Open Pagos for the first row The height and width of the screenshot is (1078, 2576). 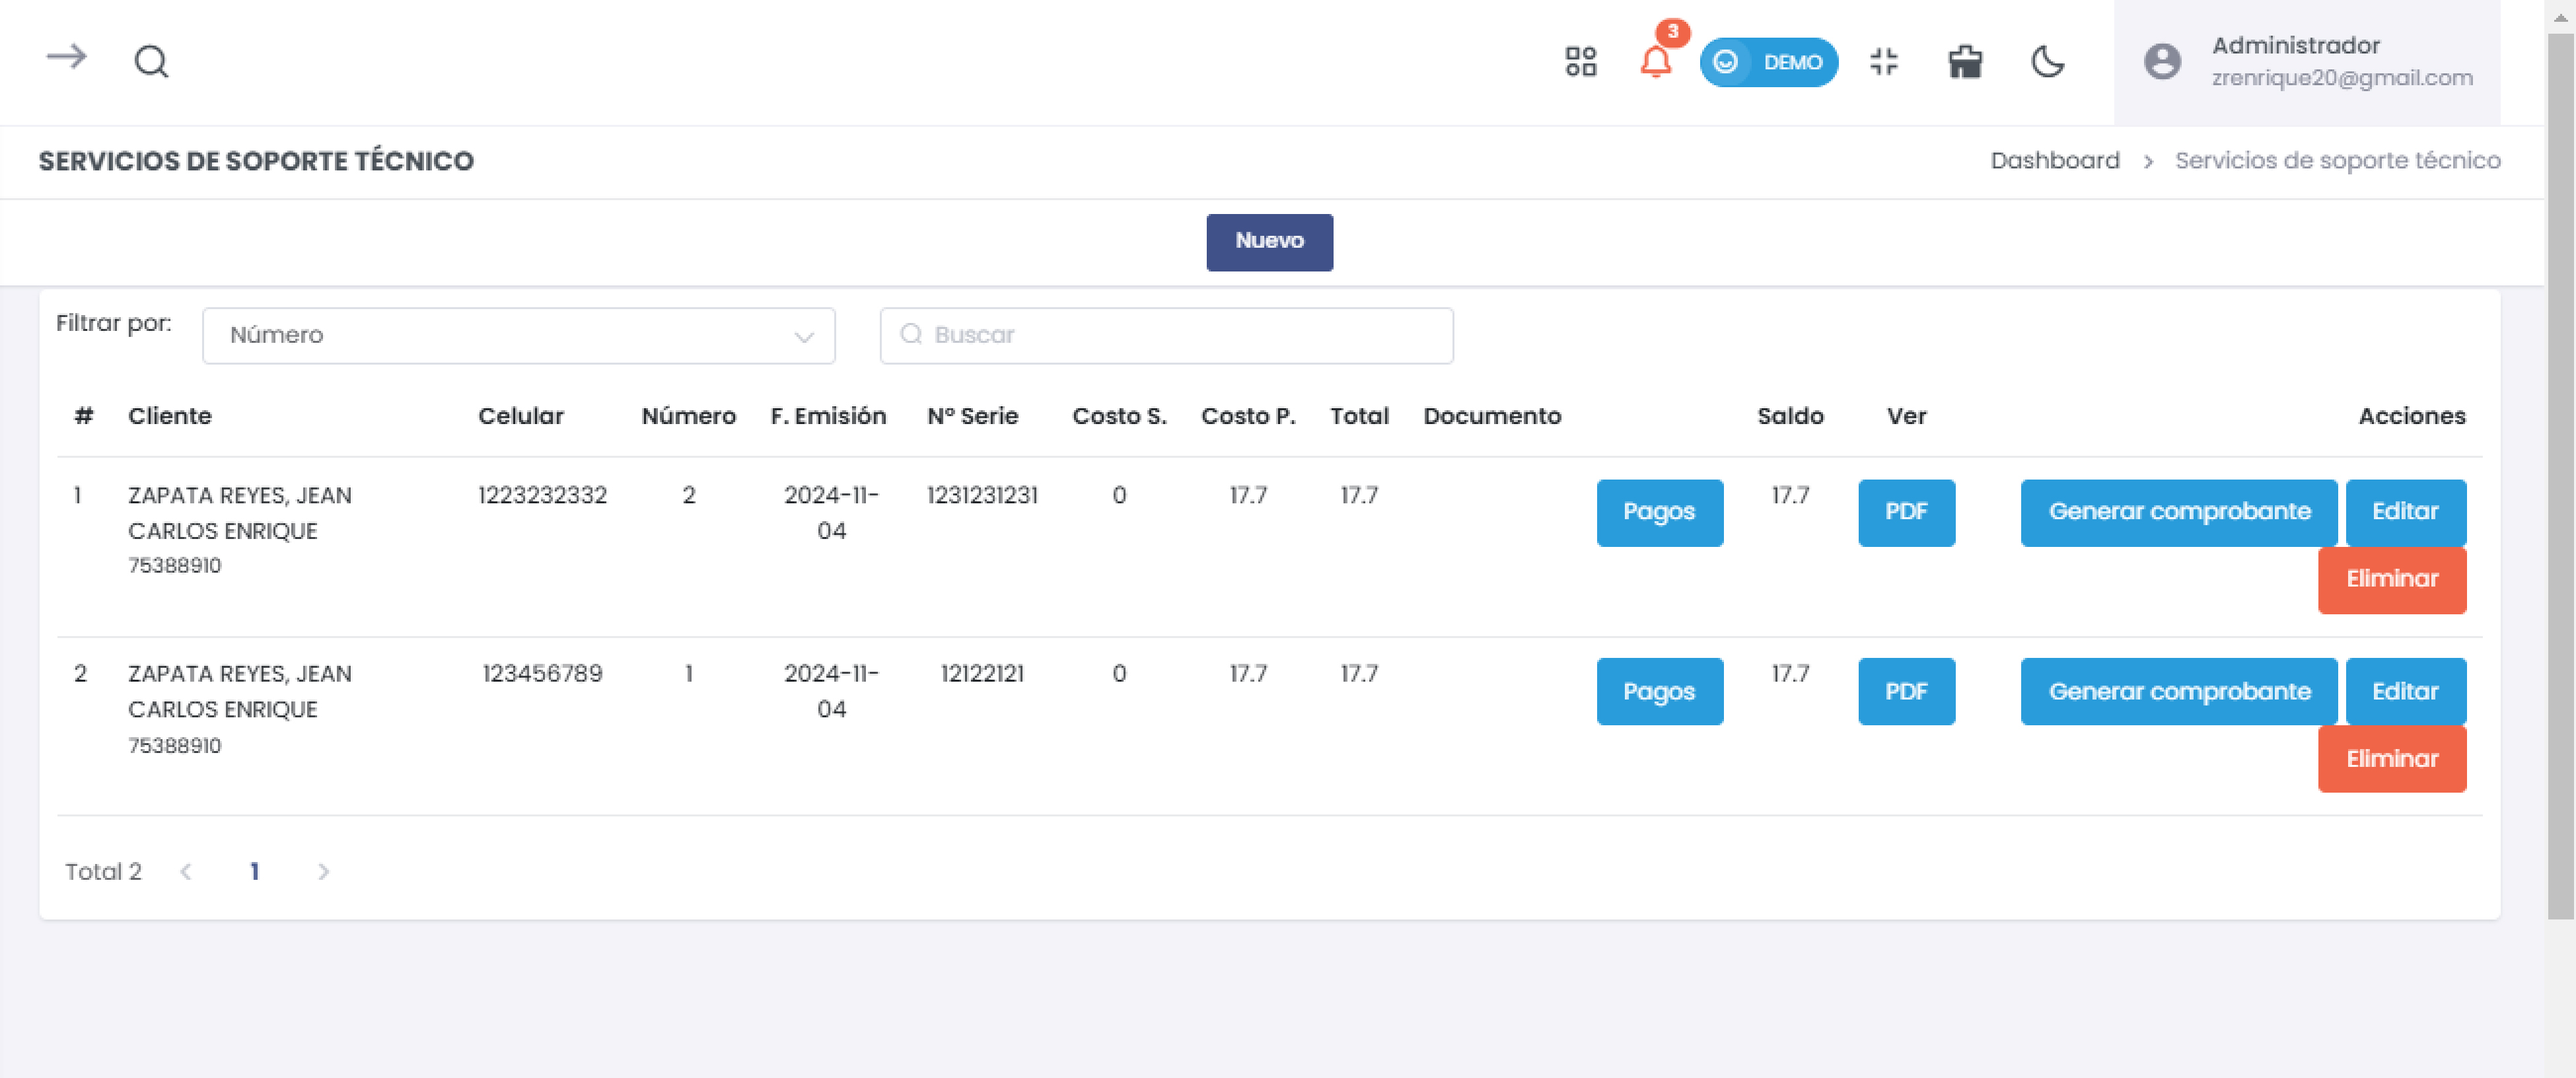(1659, 512)
